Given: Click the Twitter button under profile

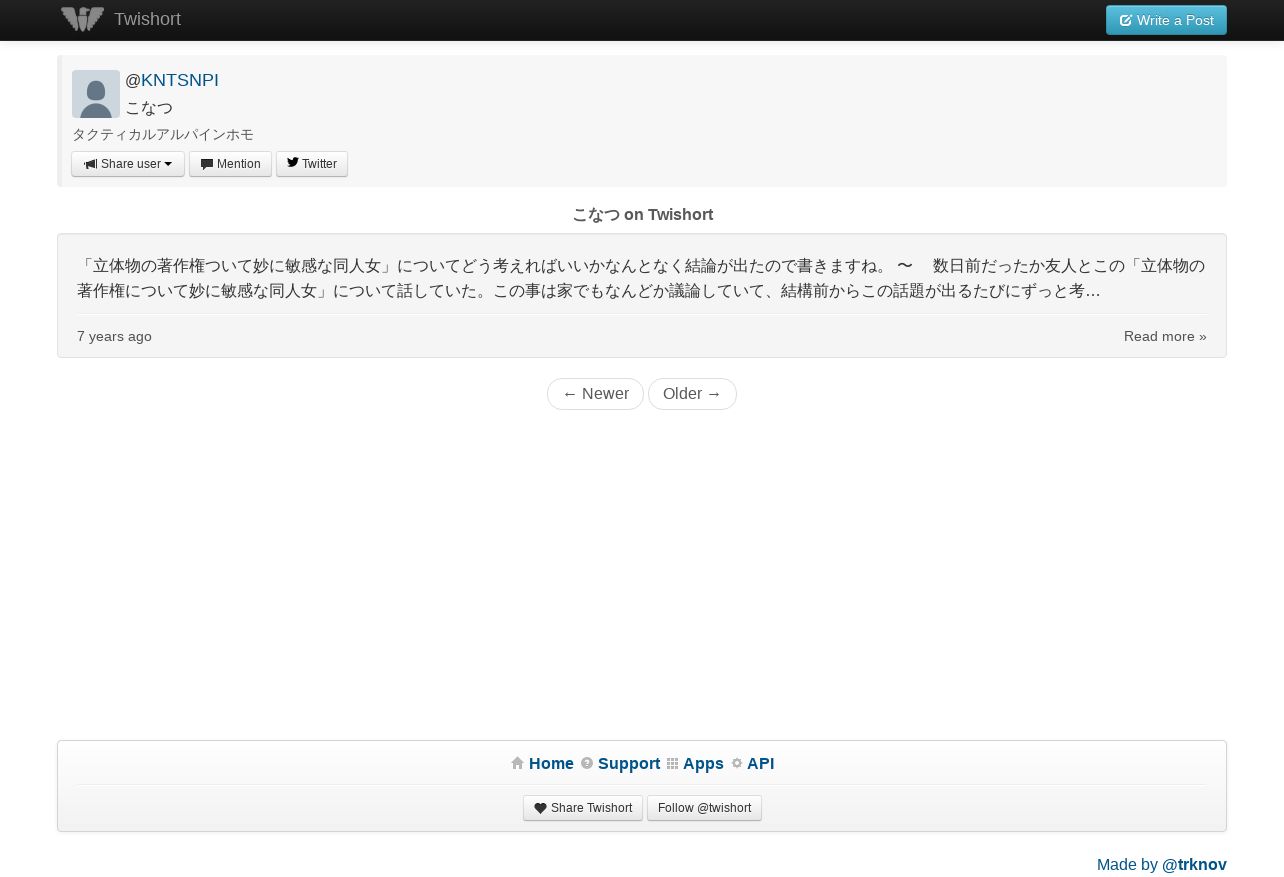Looking at the screenshot, I should (x=312, y=164).
